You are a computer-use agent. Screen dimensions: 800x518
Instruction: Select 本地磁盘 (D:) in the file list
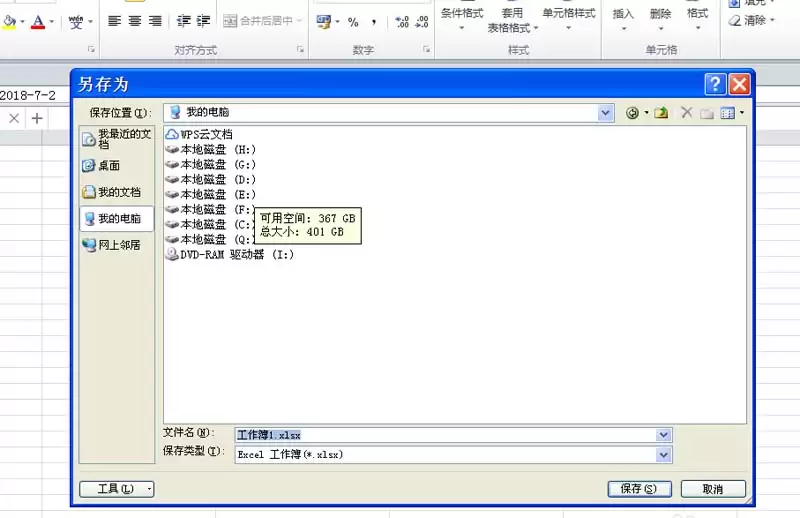(x=211, y=180)
